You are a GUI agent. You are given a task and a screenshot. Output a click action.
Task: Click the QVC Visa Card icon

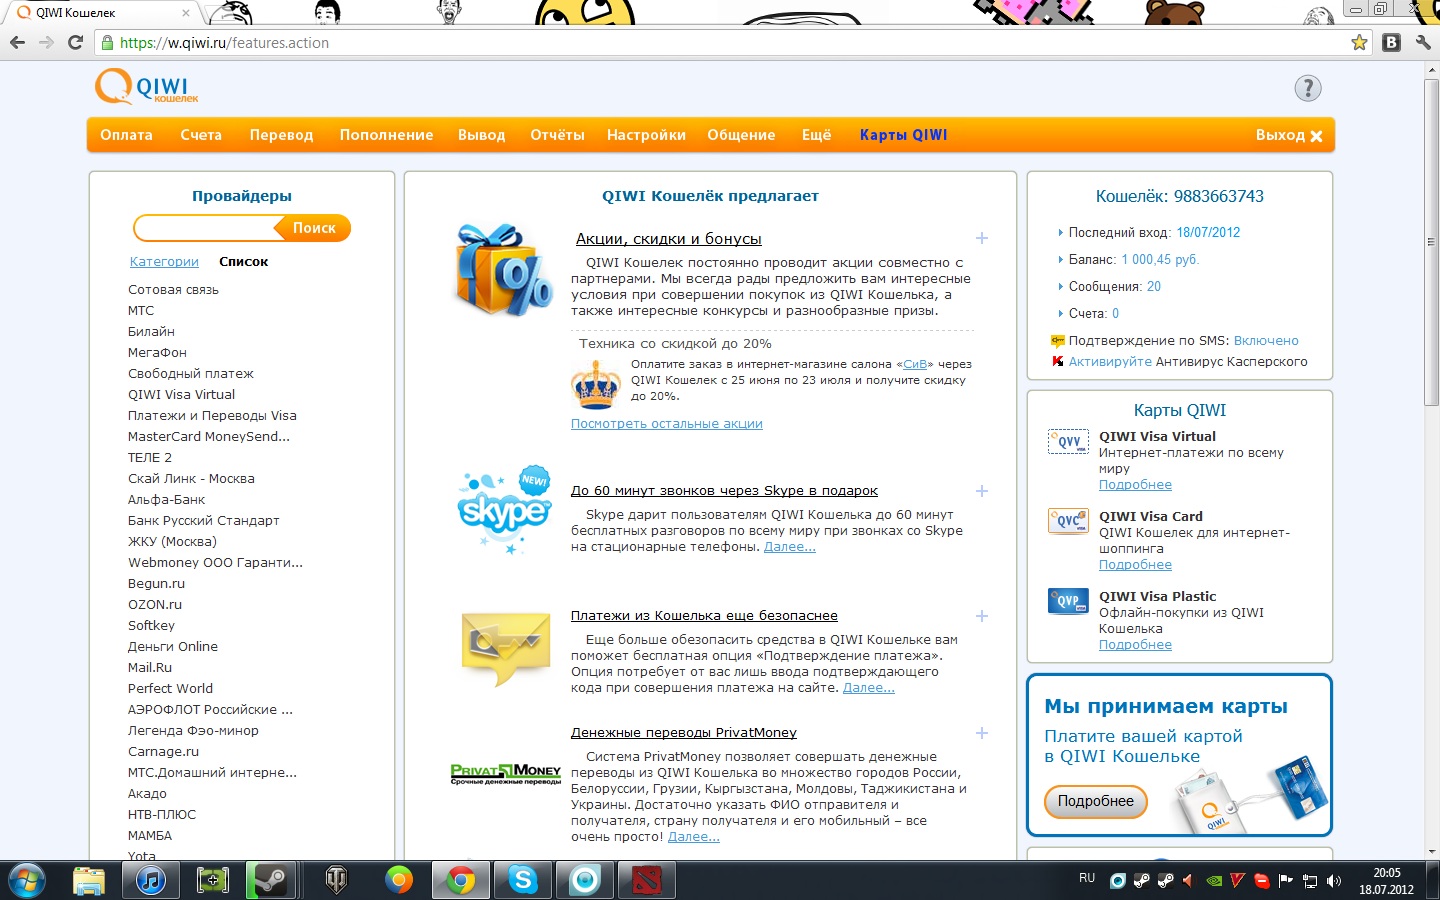pyautogui.click(x=1068, y=521)
